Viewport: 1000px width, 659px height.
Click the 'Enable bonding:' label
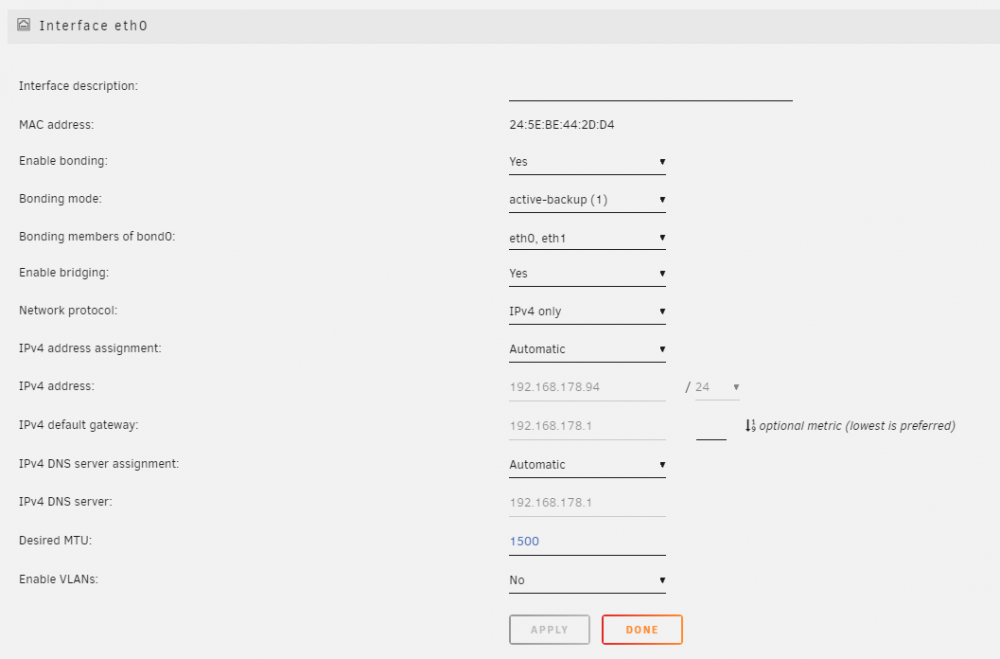pyautogui.click(x=63, y=161)
